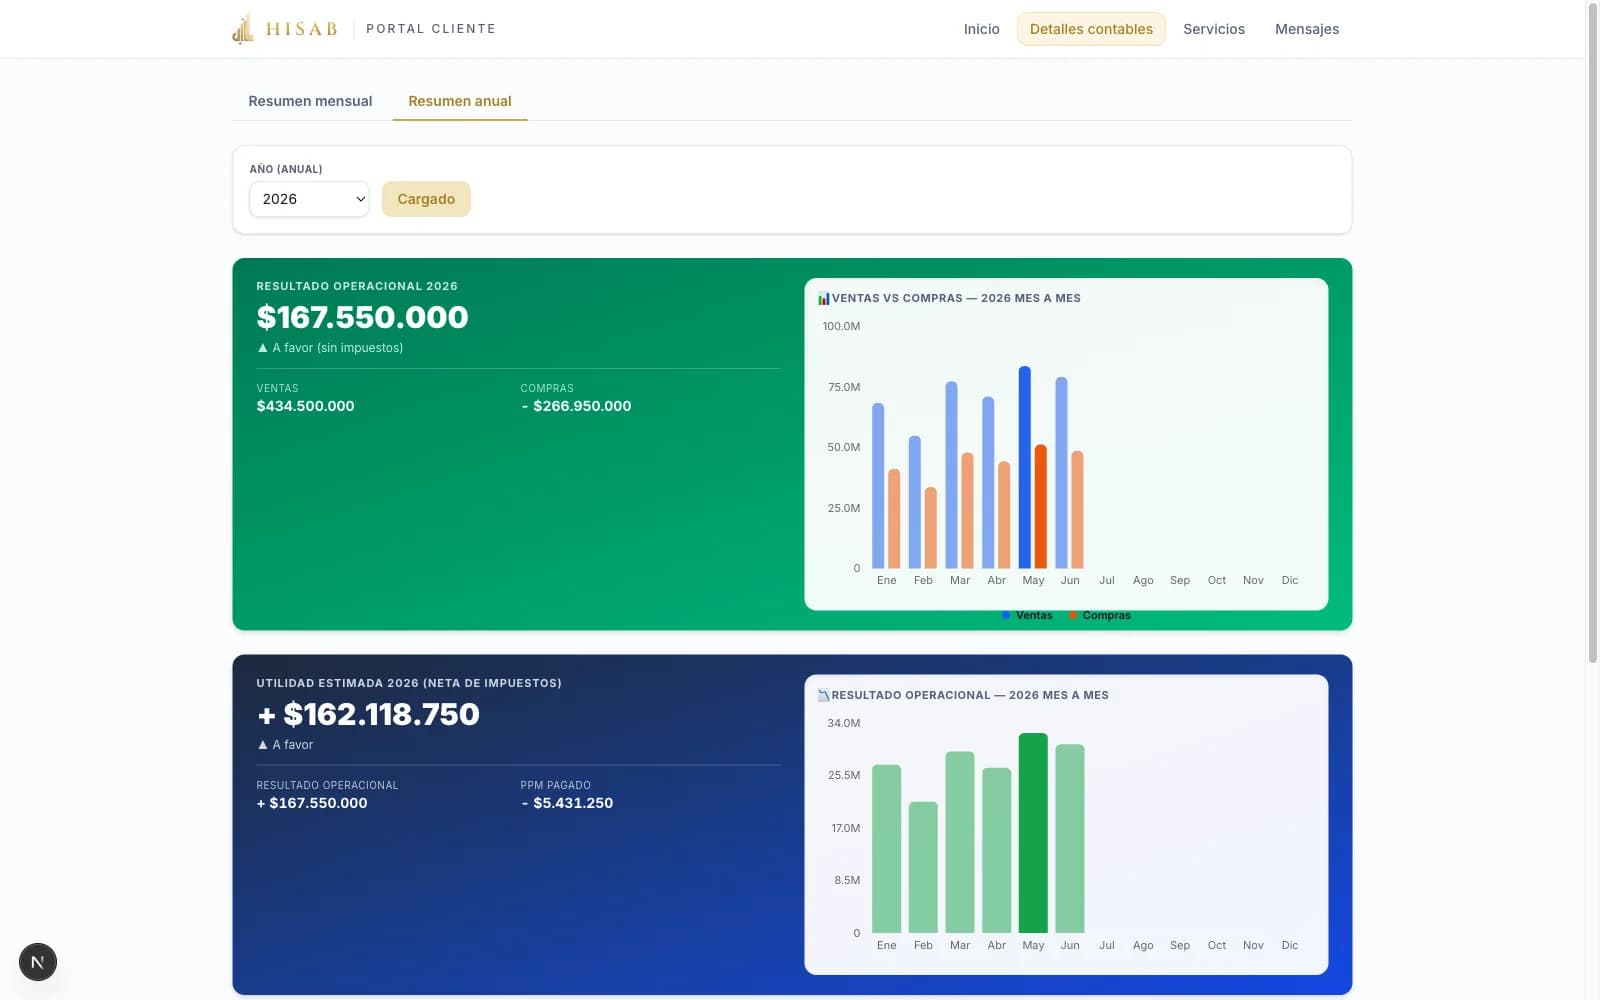Select the Resumen anual tab

460,101
